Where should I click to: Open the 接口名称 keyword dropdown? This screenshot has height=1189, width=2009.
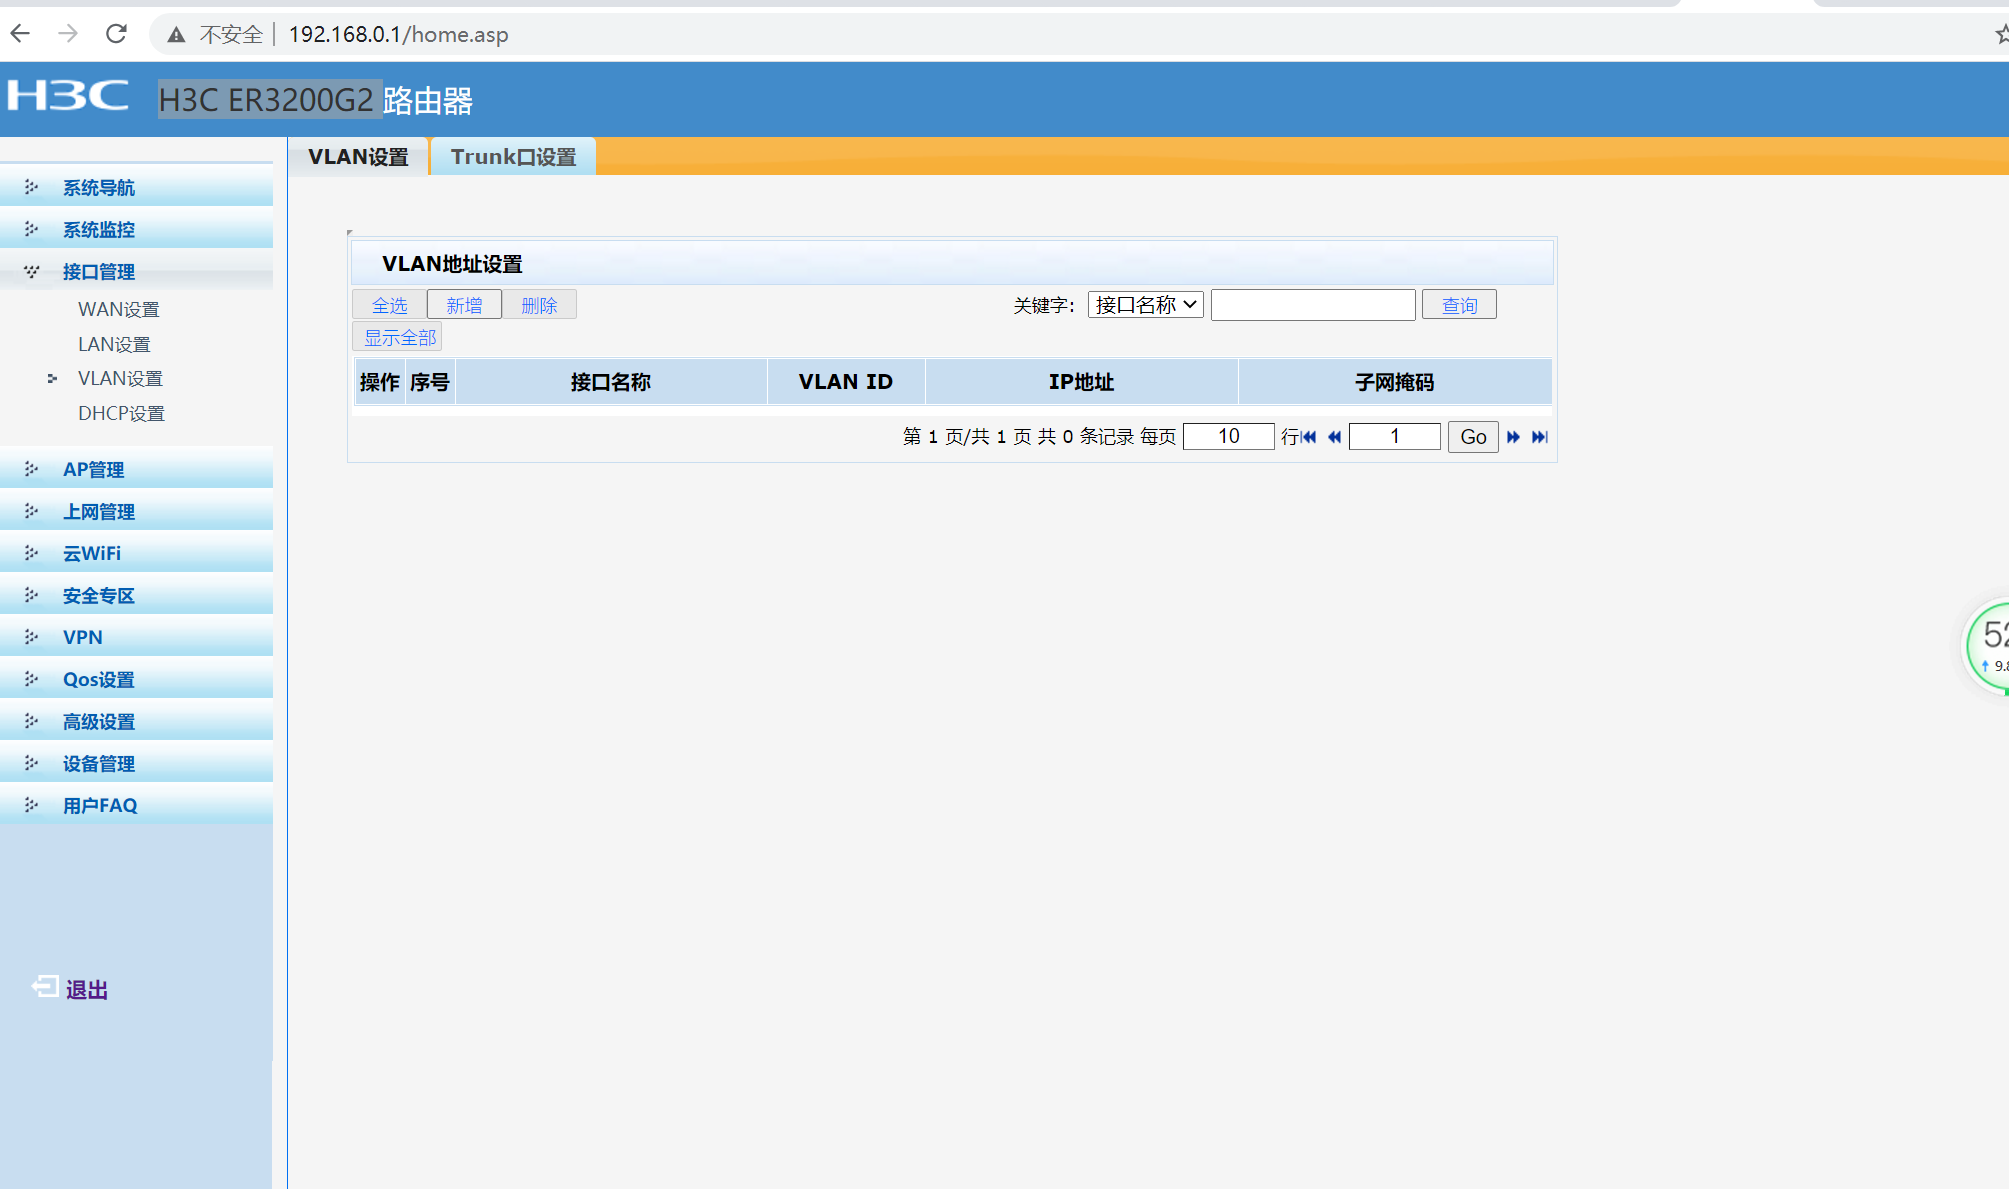[x=1145, y=305]
